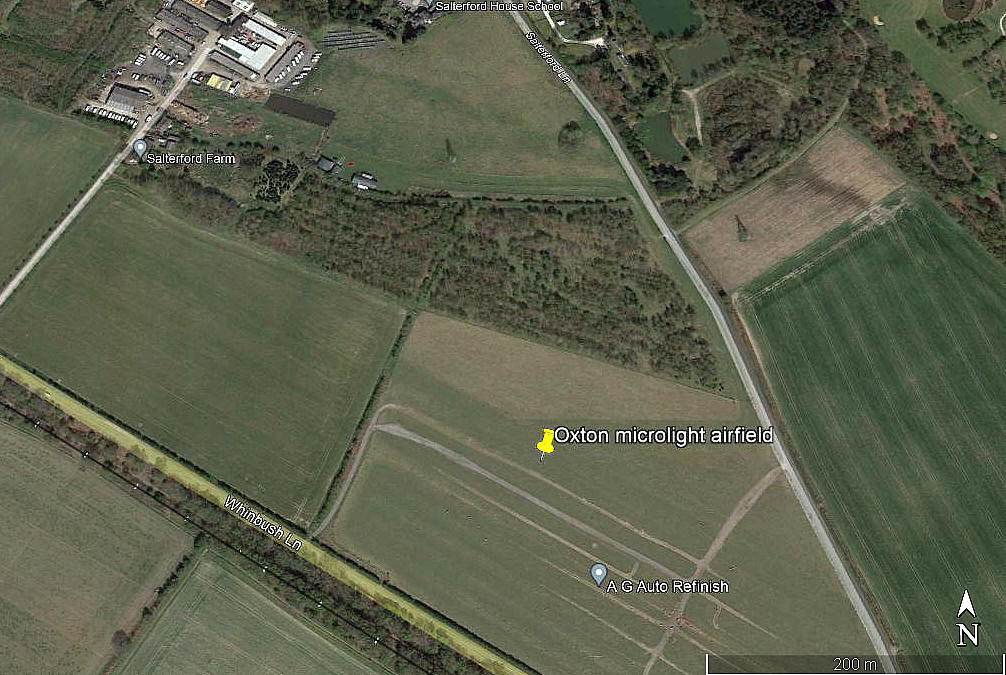Click the A G Auto Refinish label
The image size is (1006, 675).
668,586
